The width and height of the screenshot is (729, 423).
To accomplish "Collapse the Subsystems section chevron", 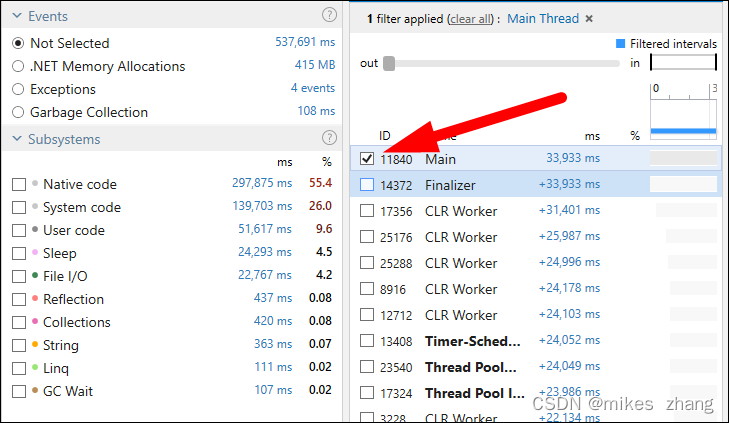I will point(17,139).
